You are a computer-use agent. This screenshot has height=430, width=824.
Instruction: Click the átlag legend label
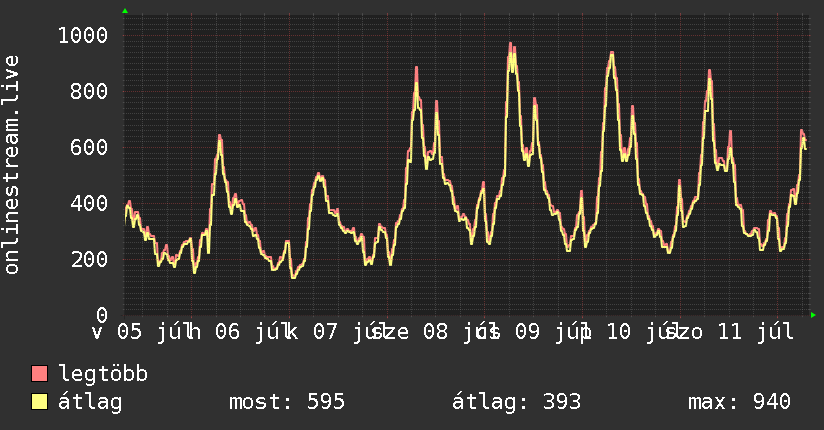pyautogui.click(x=90, y=402)
